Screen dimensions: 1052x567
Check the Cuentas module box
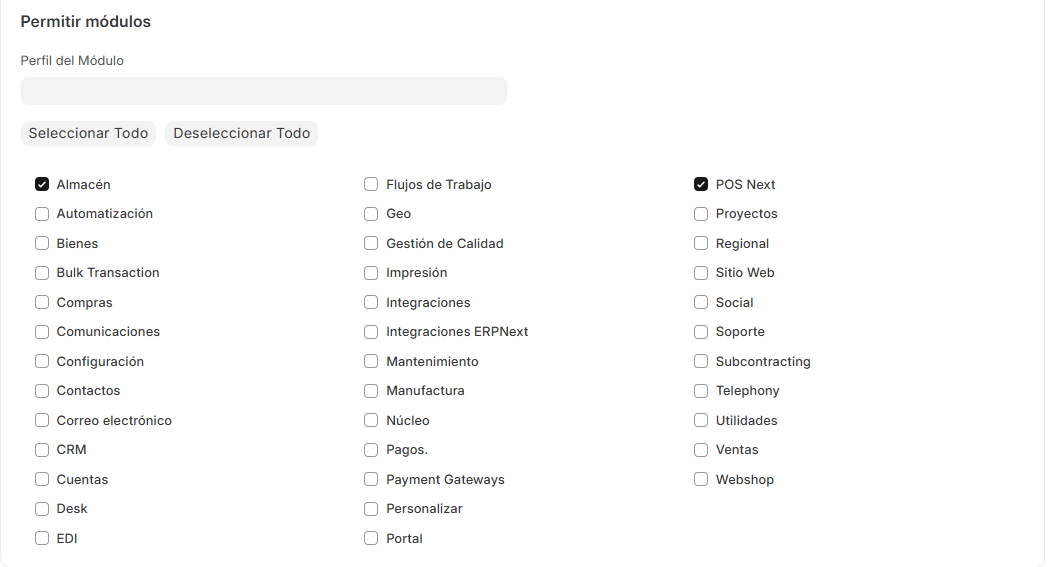42,480
